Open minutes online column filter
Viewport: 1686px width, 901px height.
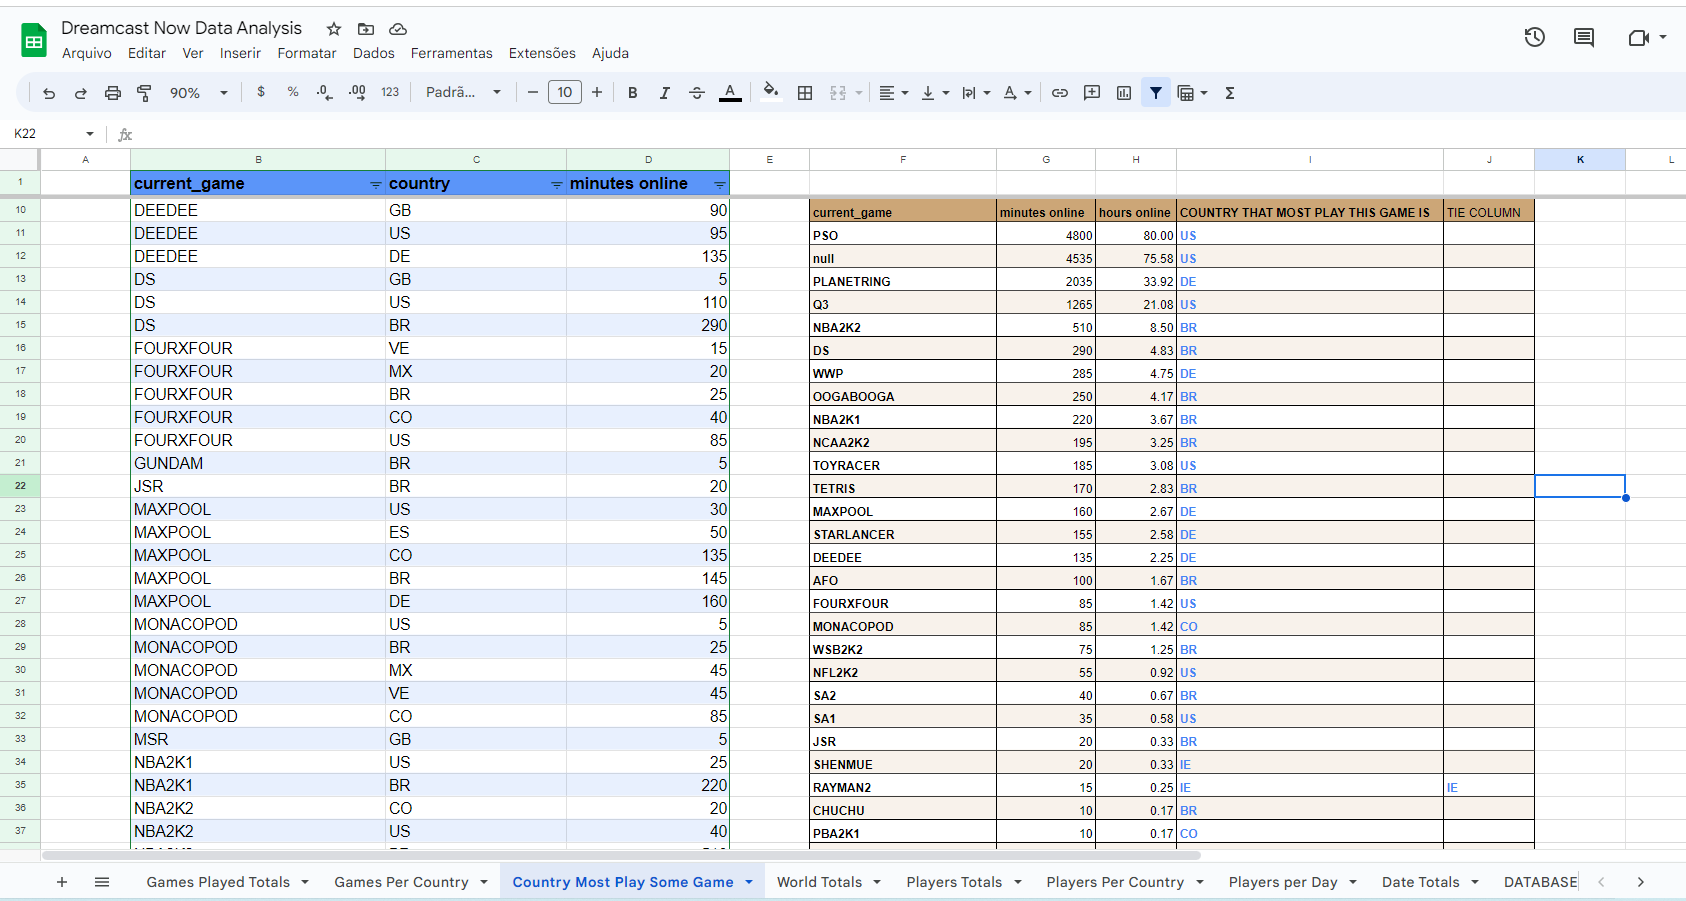coord(720,185)
